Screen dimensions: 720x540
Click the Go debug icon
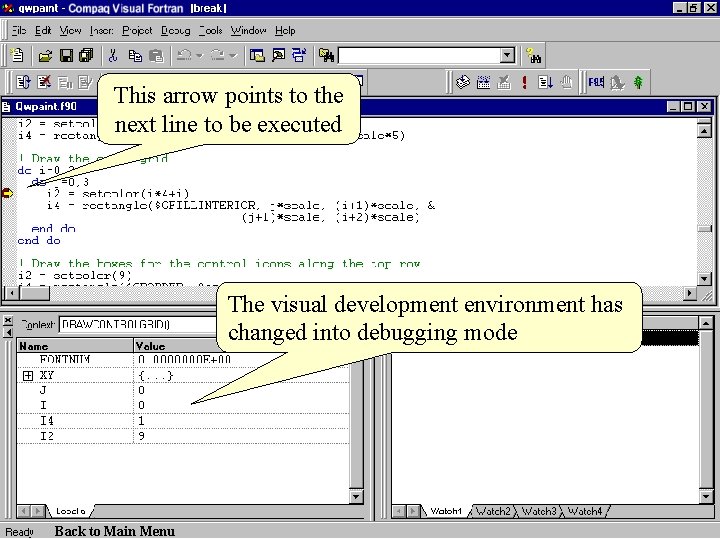pos(546,83)
